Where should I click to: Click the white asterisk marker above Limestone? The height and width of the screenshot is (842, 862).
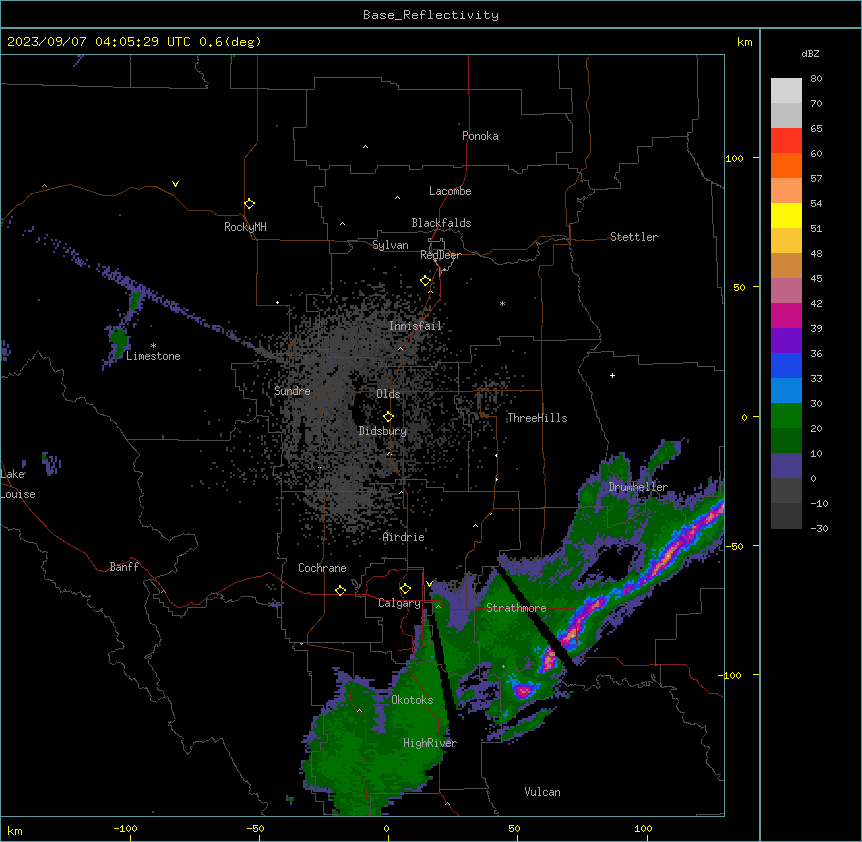[153, 345]
